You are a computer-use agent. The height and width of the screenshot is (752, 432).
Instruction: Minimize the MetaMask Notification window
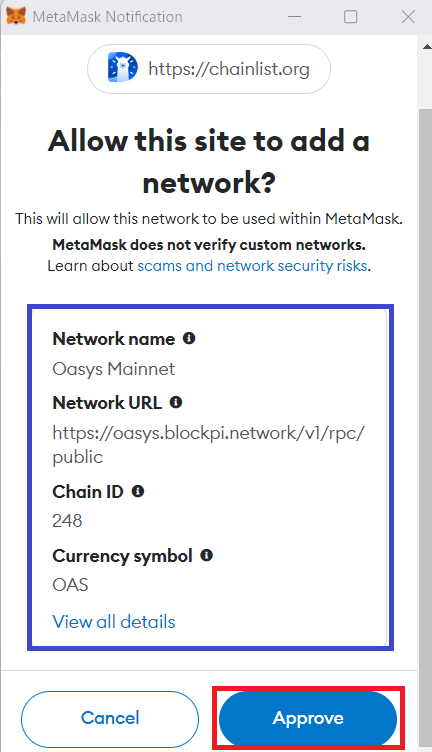(x=294, y=17)
